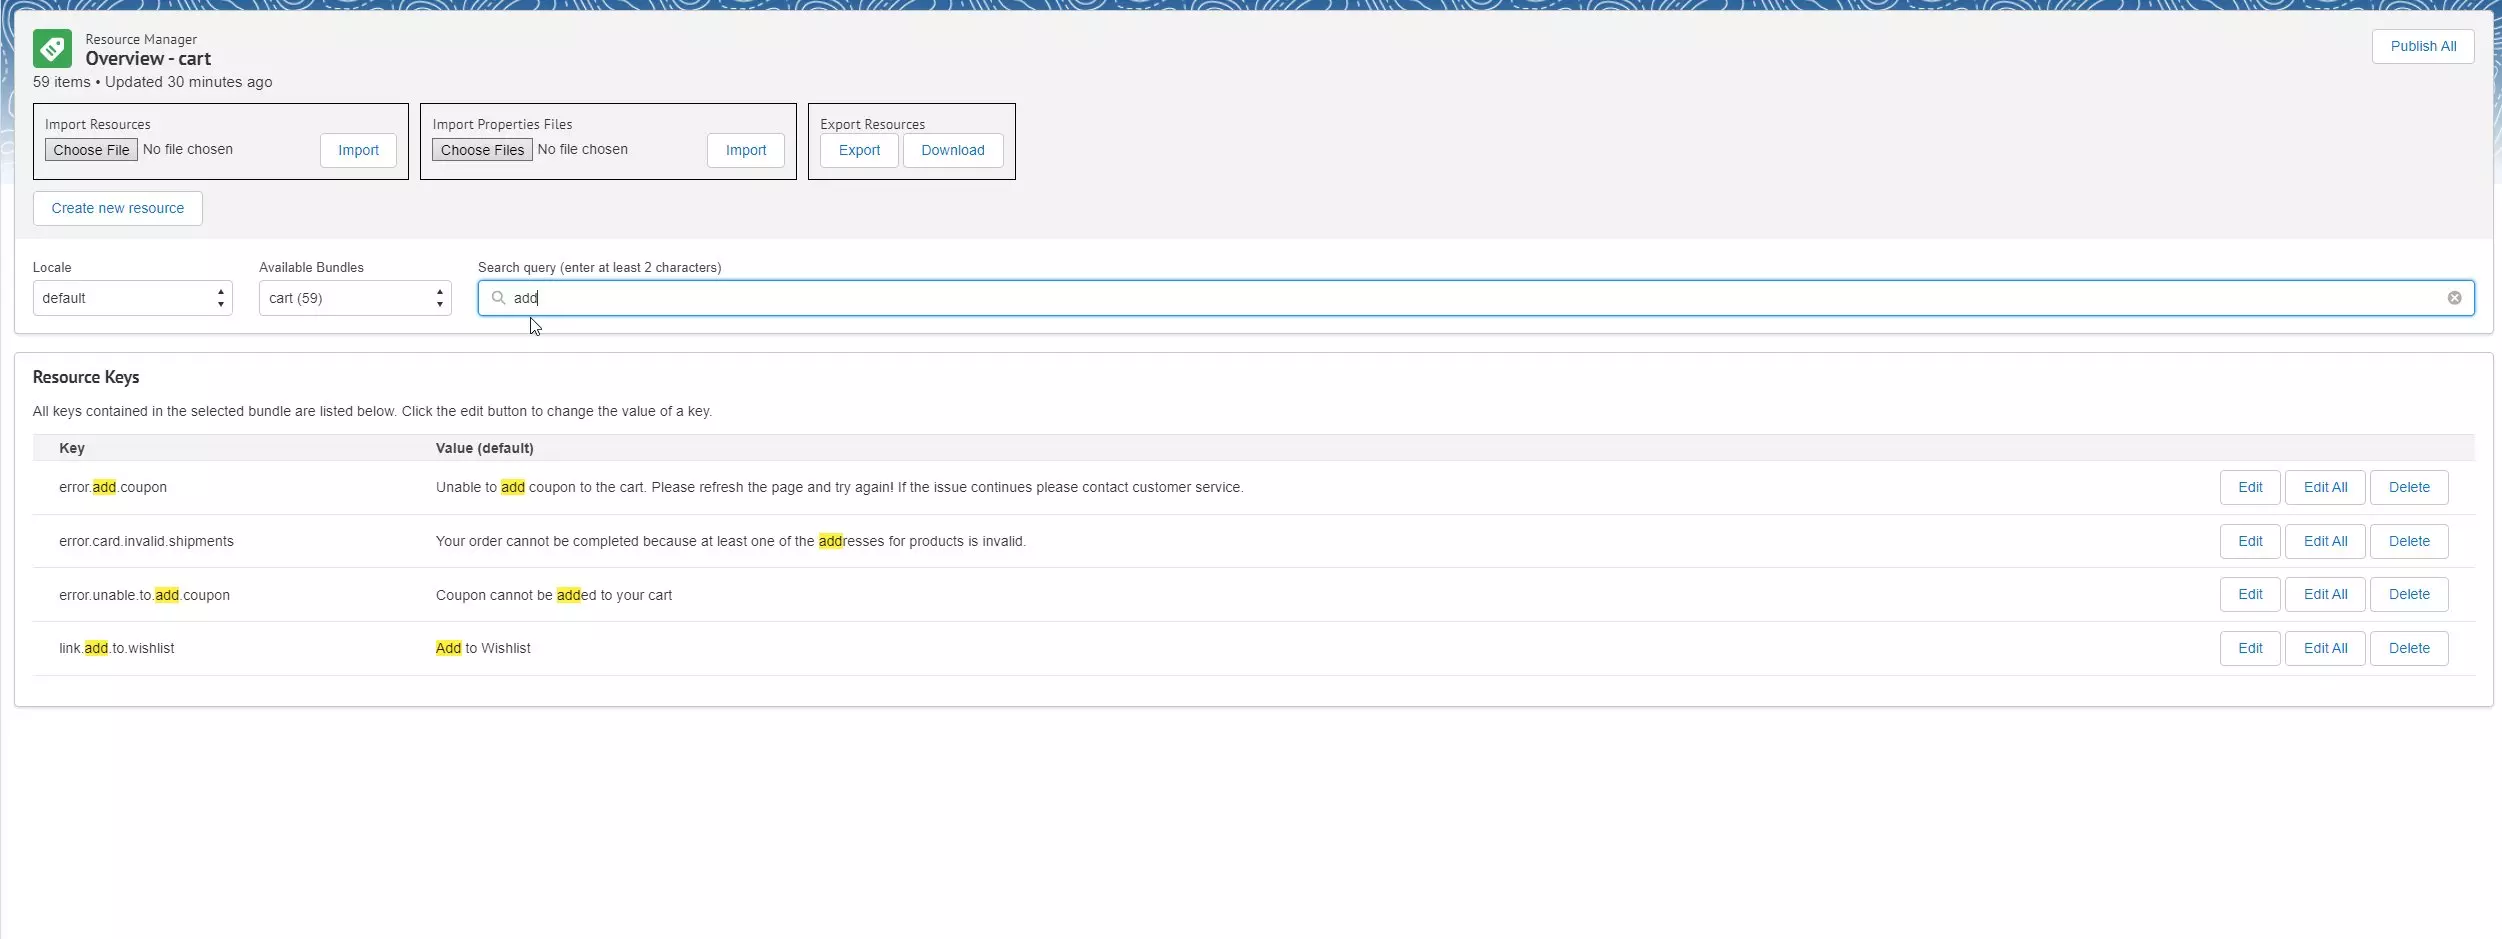The width and height of the screenshot is (2502, 939).
Task: Click the magnifier icon in the search bar
Action: click(498, 297)
